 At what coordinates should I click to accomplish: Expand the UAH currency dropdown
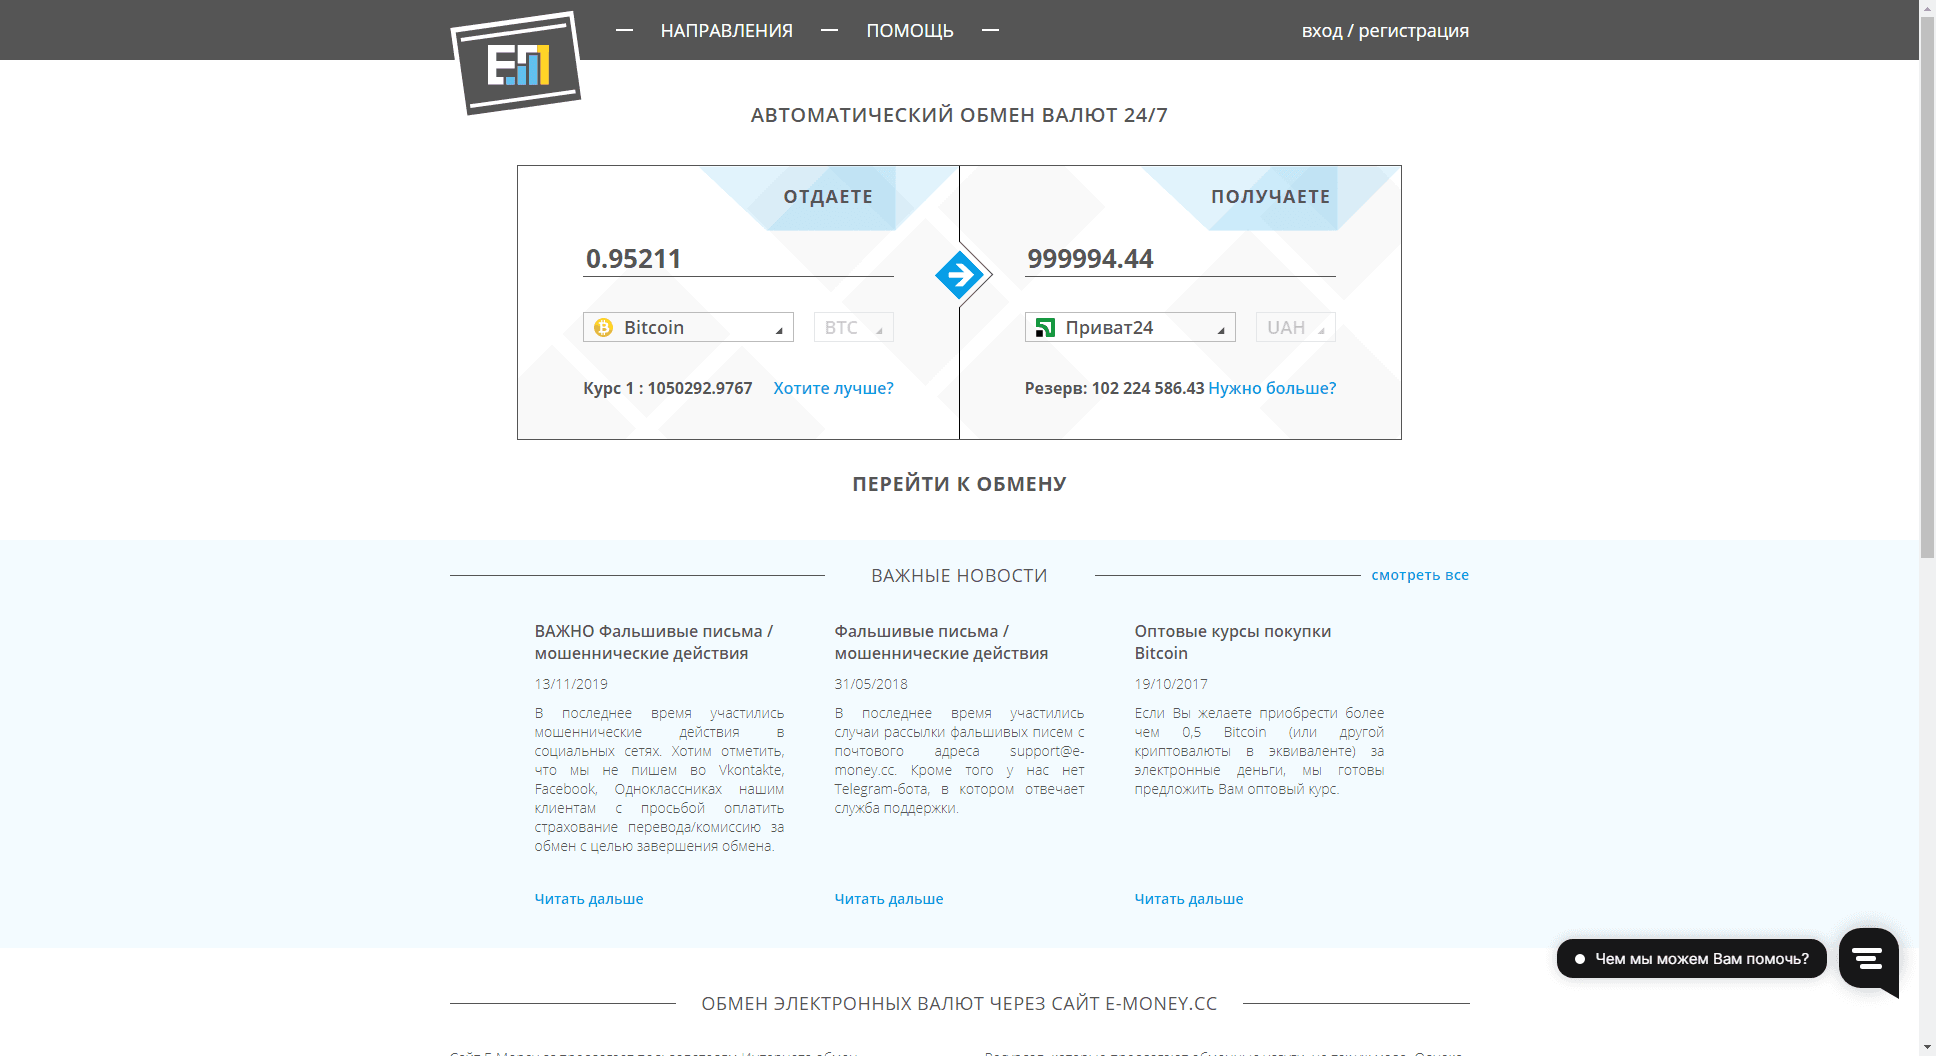click(x=1295, y=328)
